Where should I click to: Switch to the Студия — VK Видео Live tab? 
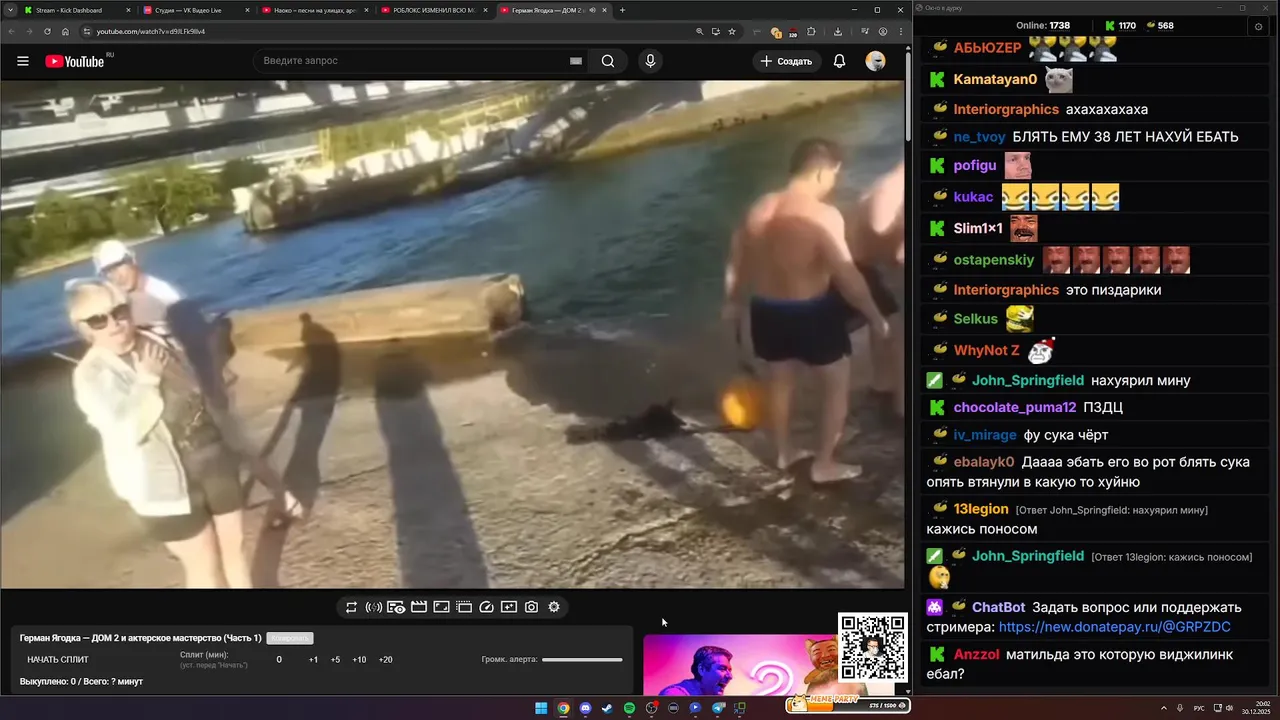195,10
